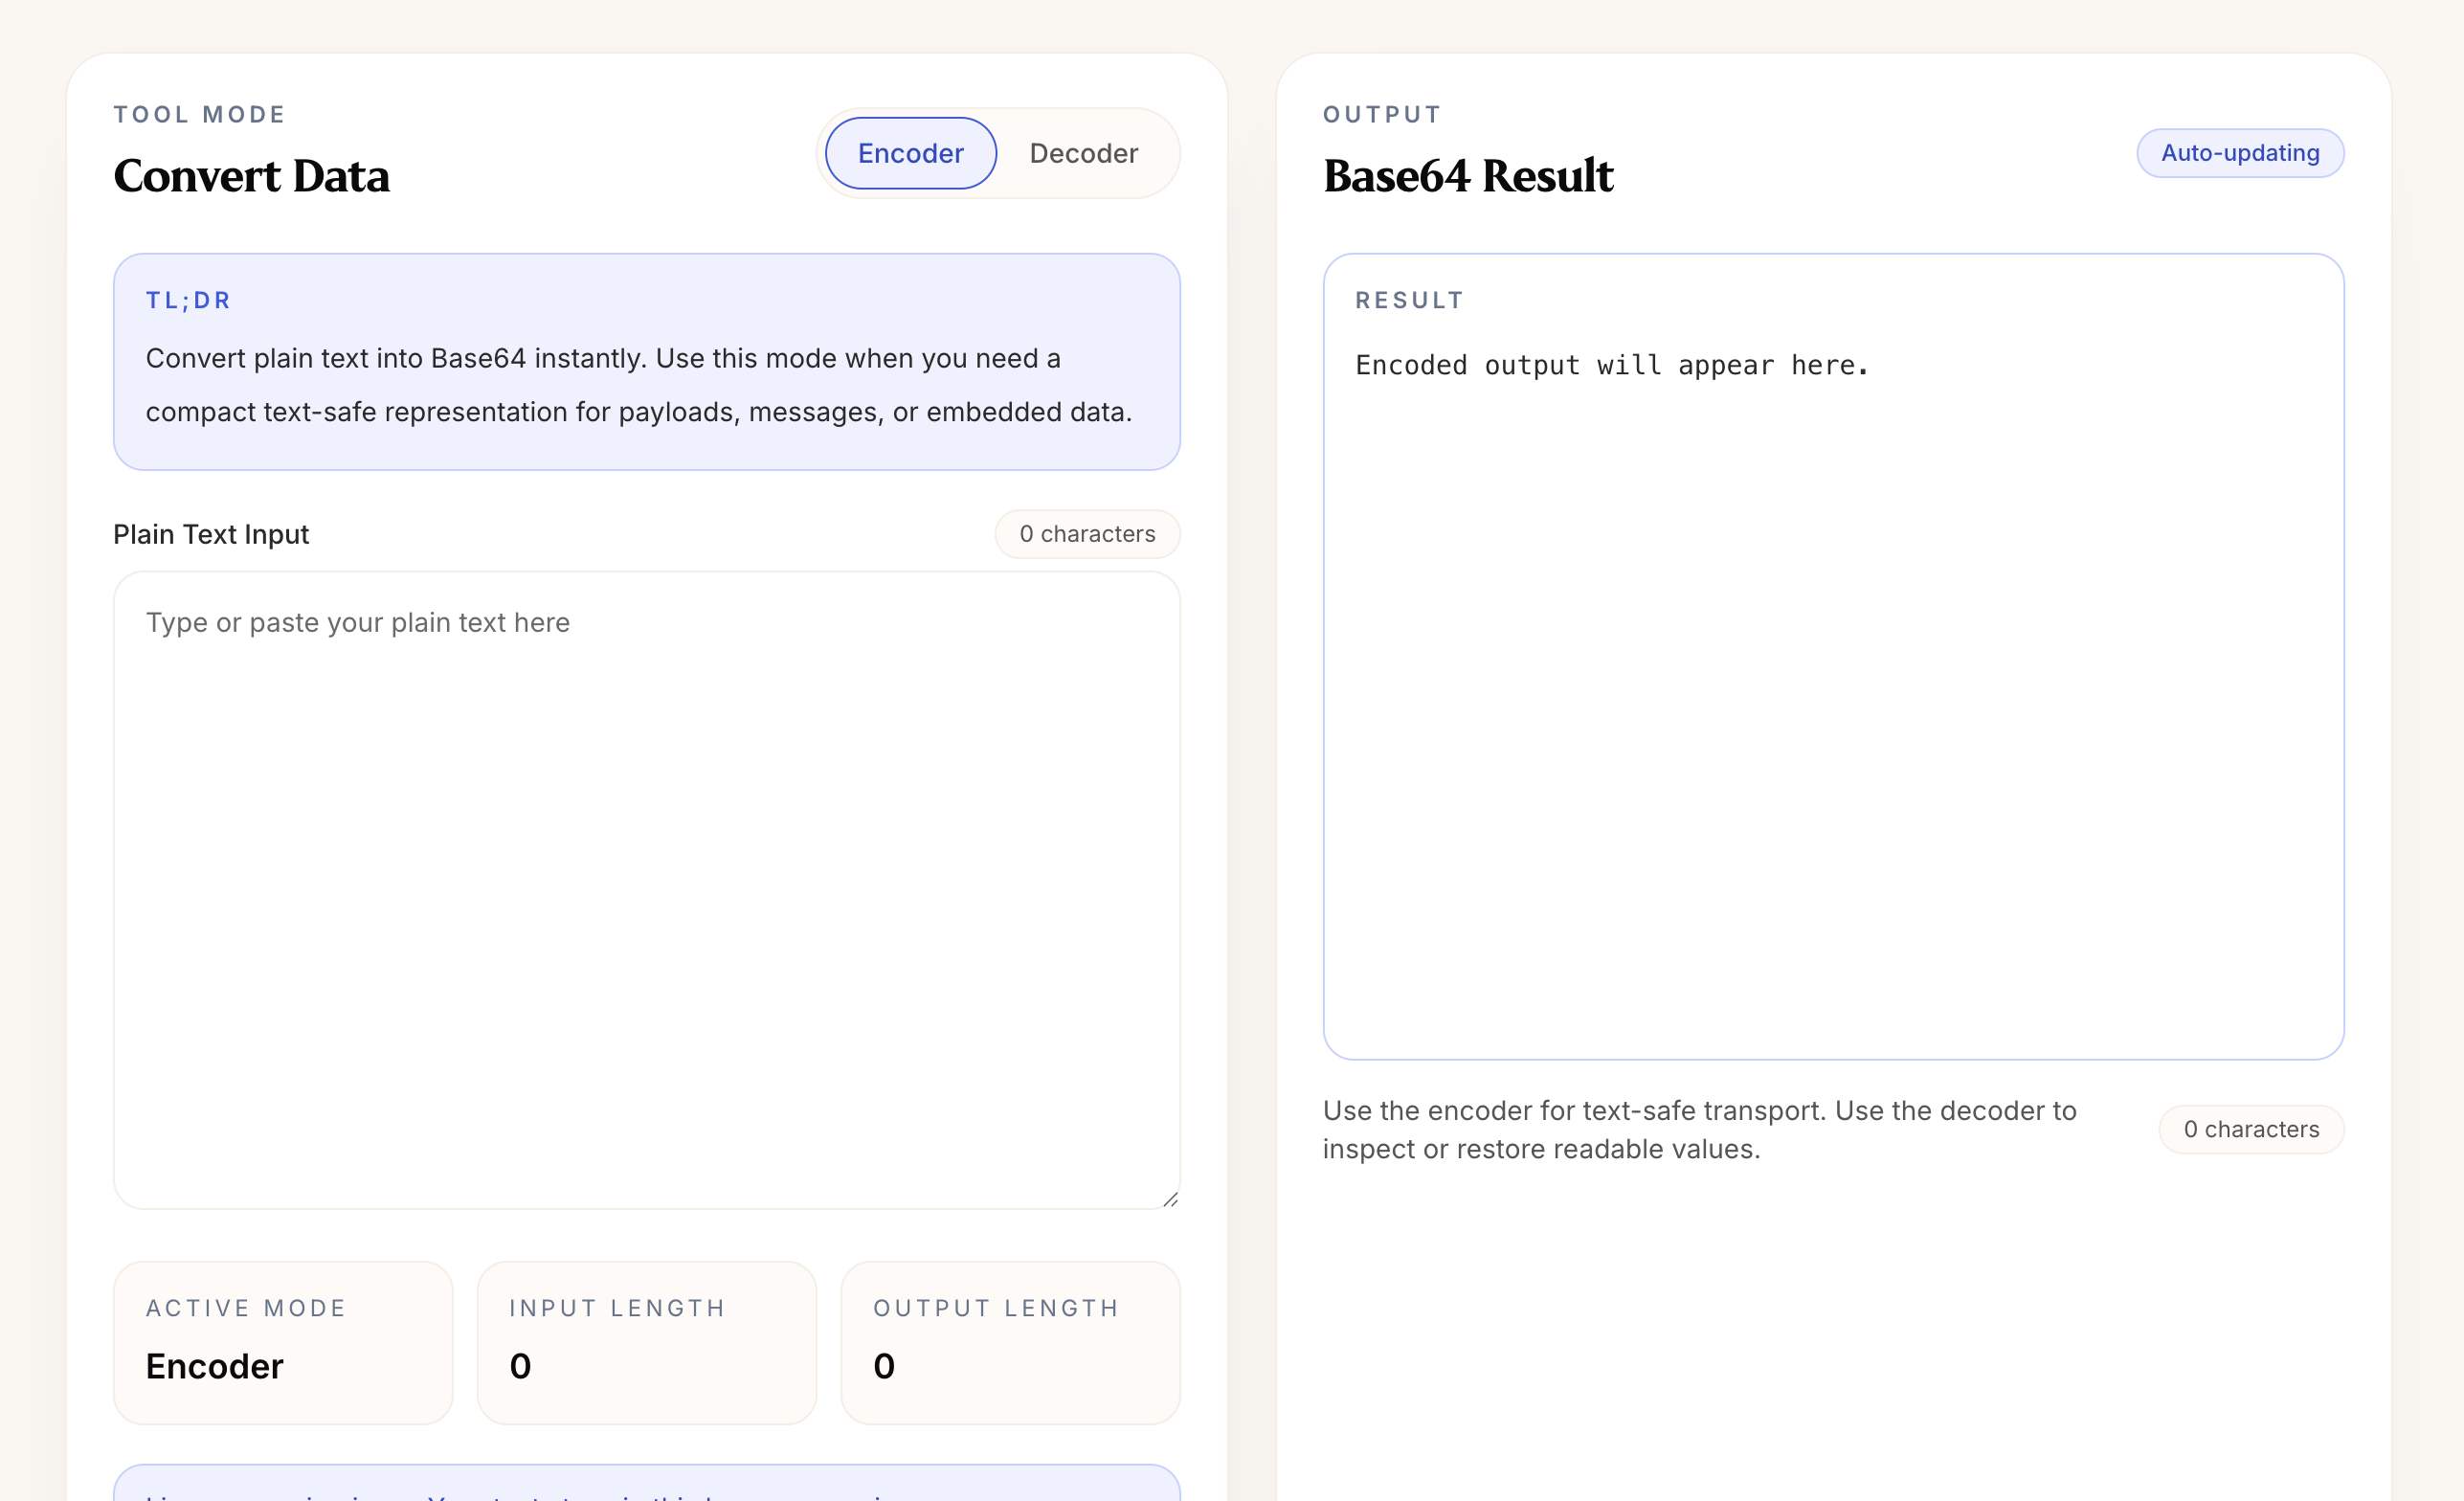
Task: Click the Base64 Result heading
Action: click(x=1468, y=176)
